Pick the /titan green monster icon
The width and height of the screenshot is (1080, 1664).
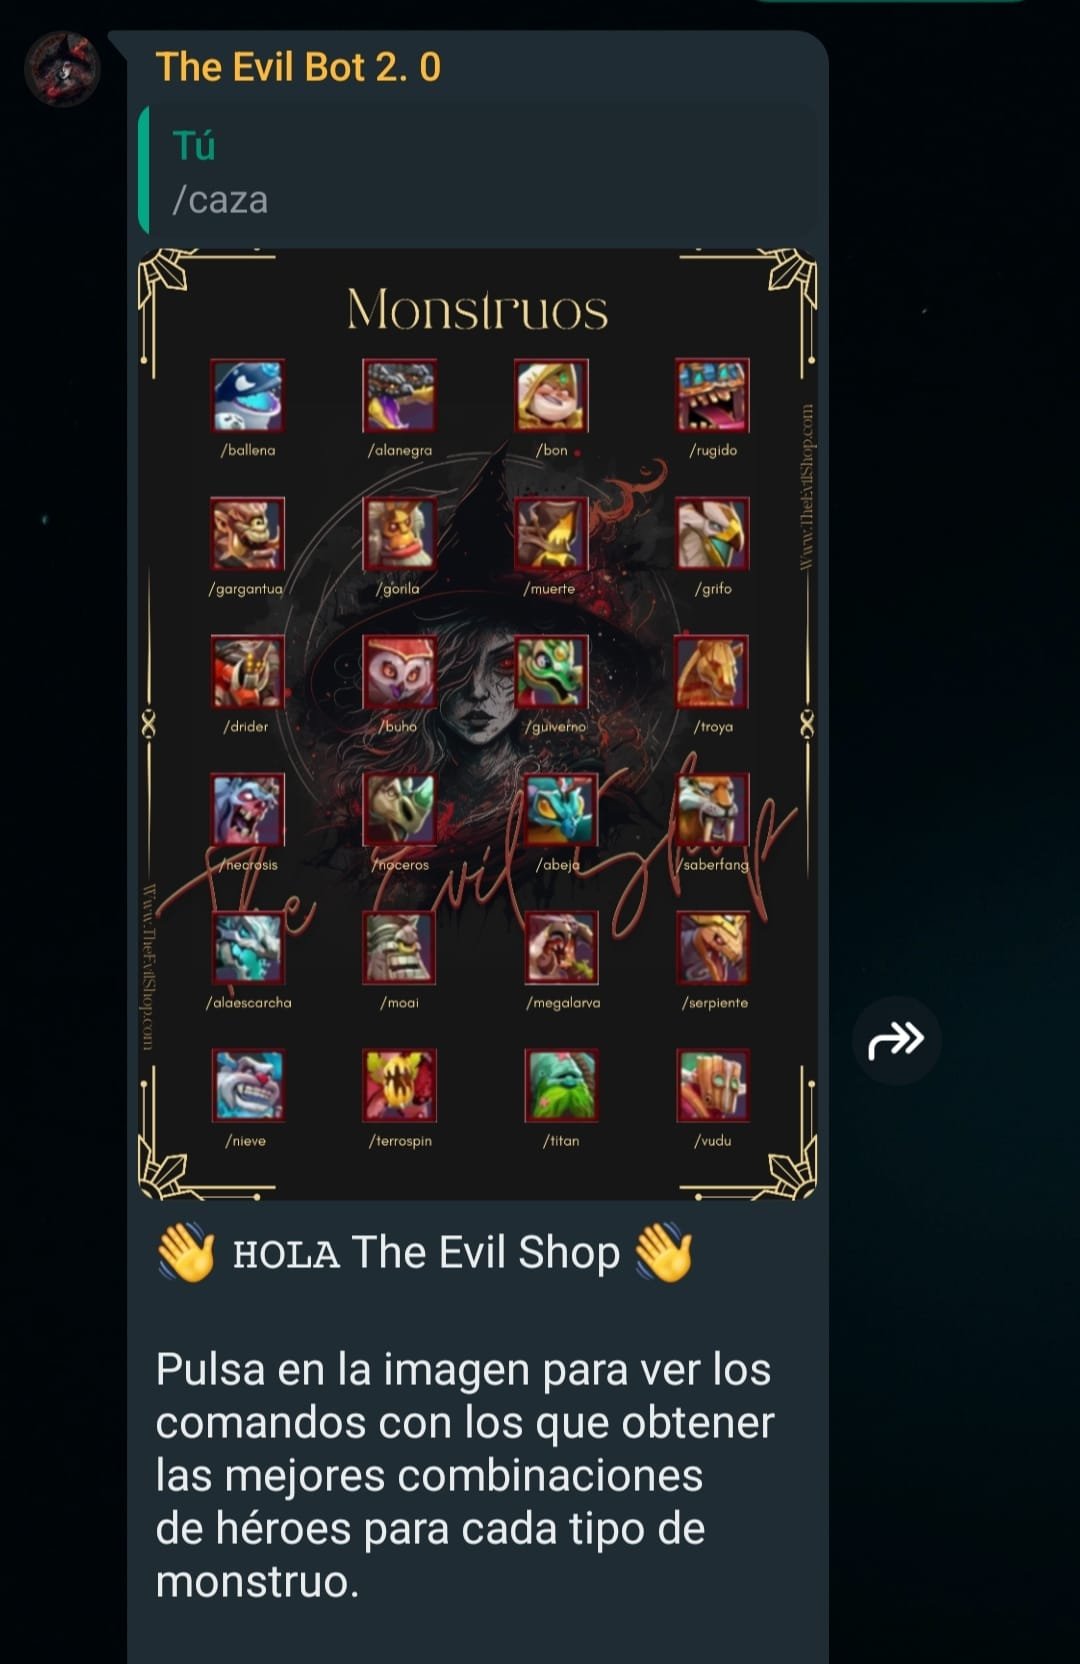pos(561,1085)
